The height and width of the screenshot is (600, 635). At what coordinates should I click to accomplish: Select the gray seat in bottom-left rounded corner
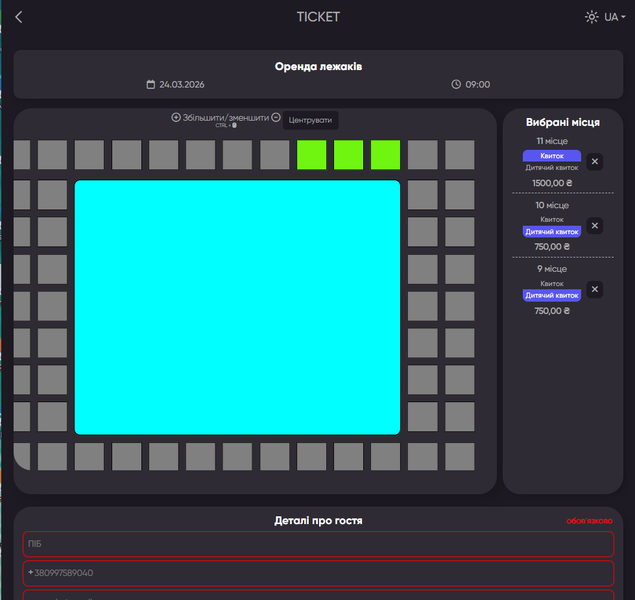point(23,457)
